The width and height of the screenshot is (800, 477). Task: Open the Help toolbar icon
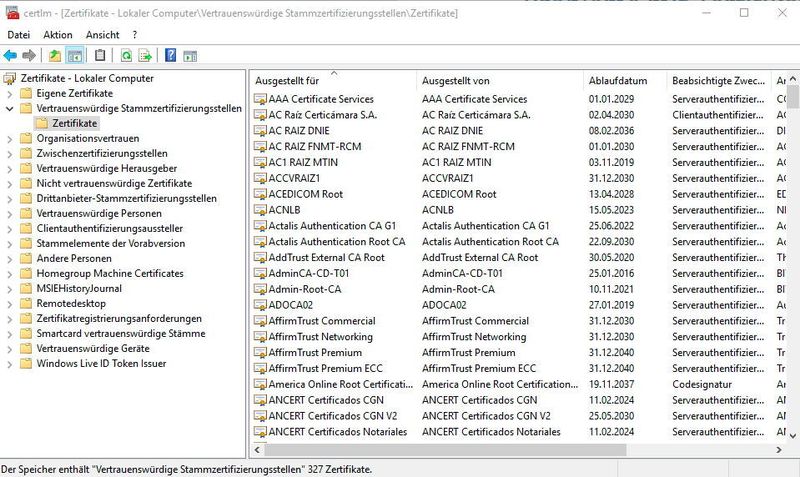pyautogui.click(x=170, y=56)
